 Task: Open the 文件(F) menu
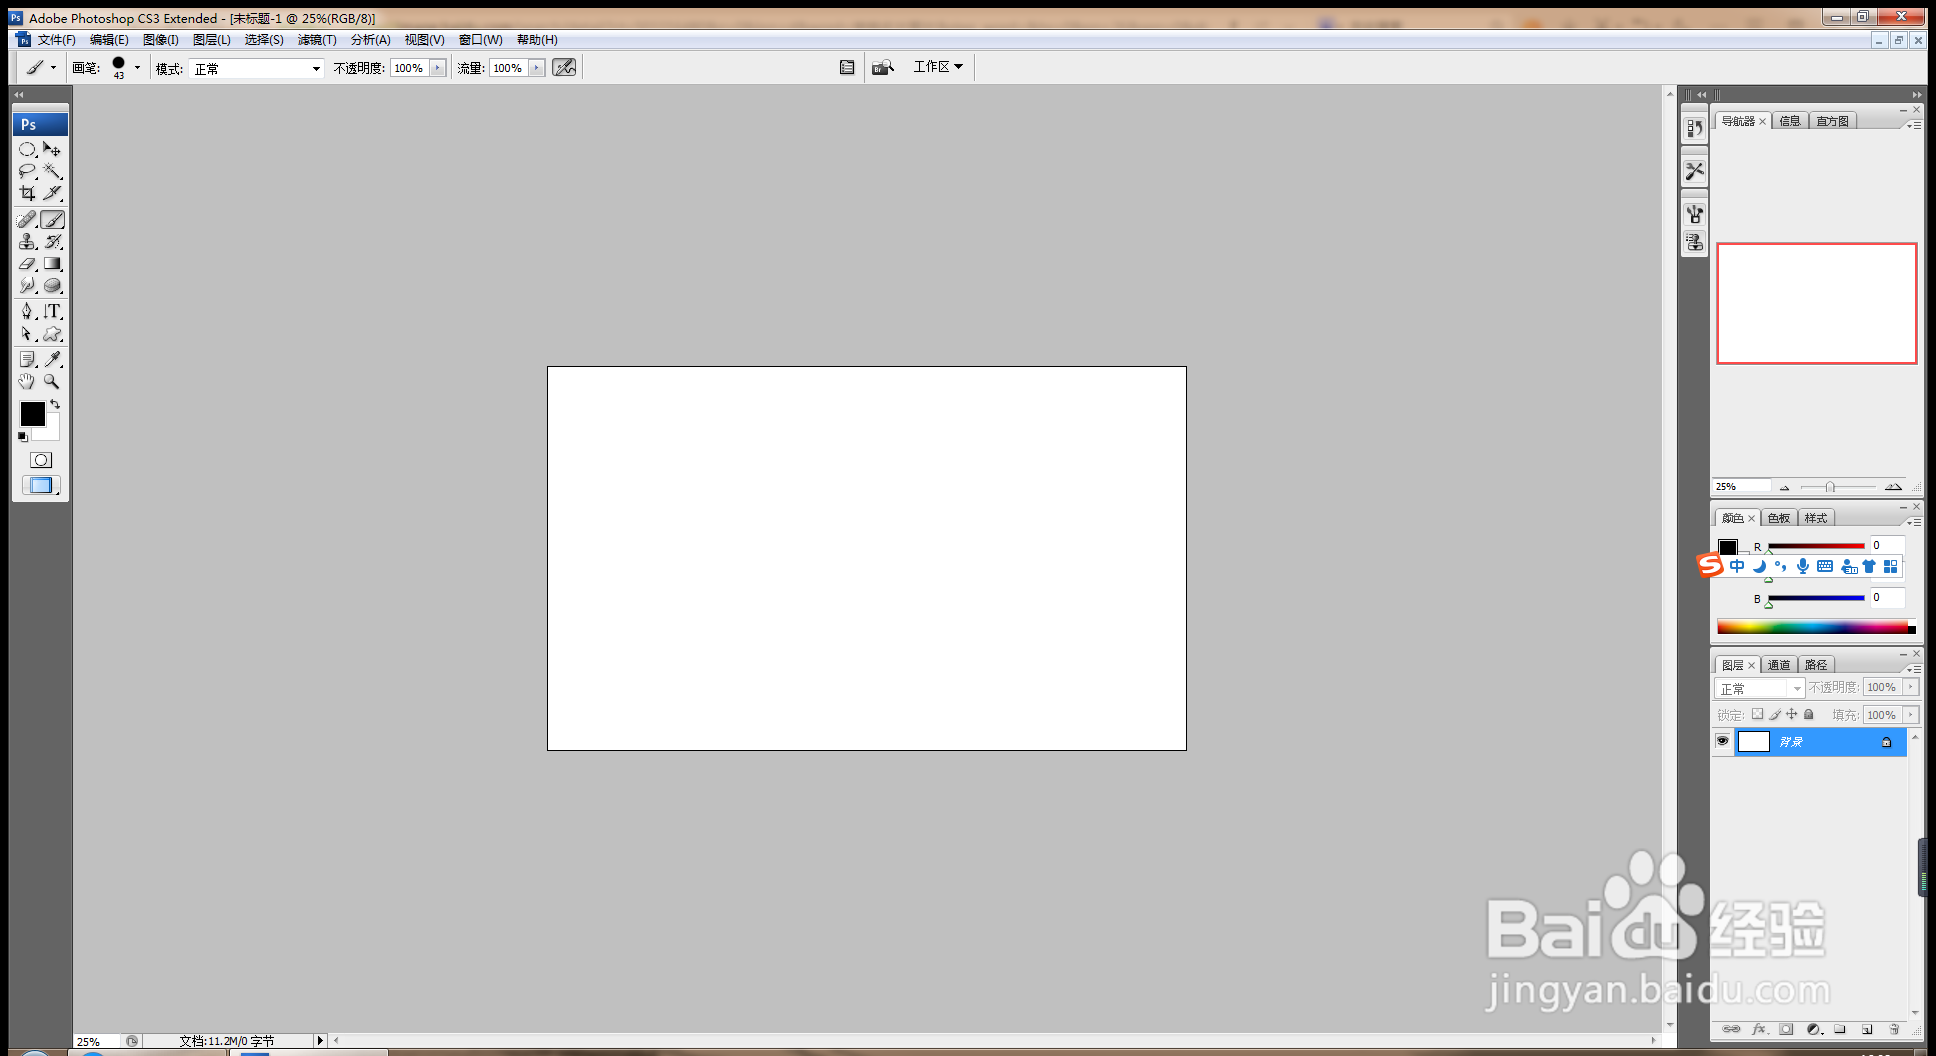coord(56,40)
